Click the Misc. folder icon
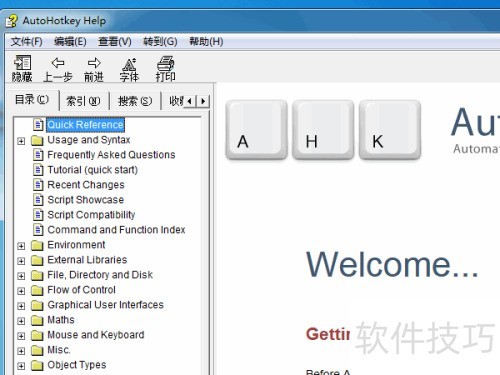Image resolution: width=500 pixels, height=375 pixels. [x=37, y=350]
